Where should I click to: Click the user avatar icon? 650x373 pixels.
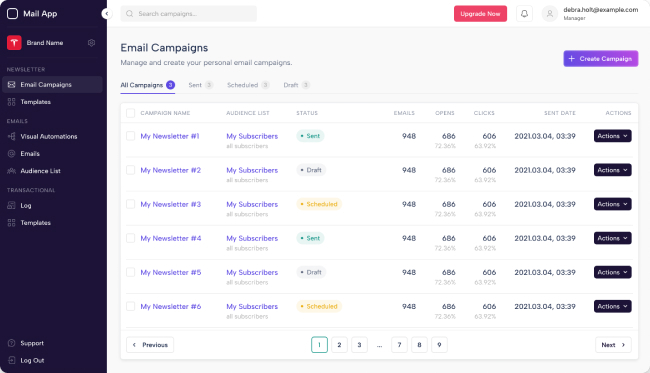(550, 14)
